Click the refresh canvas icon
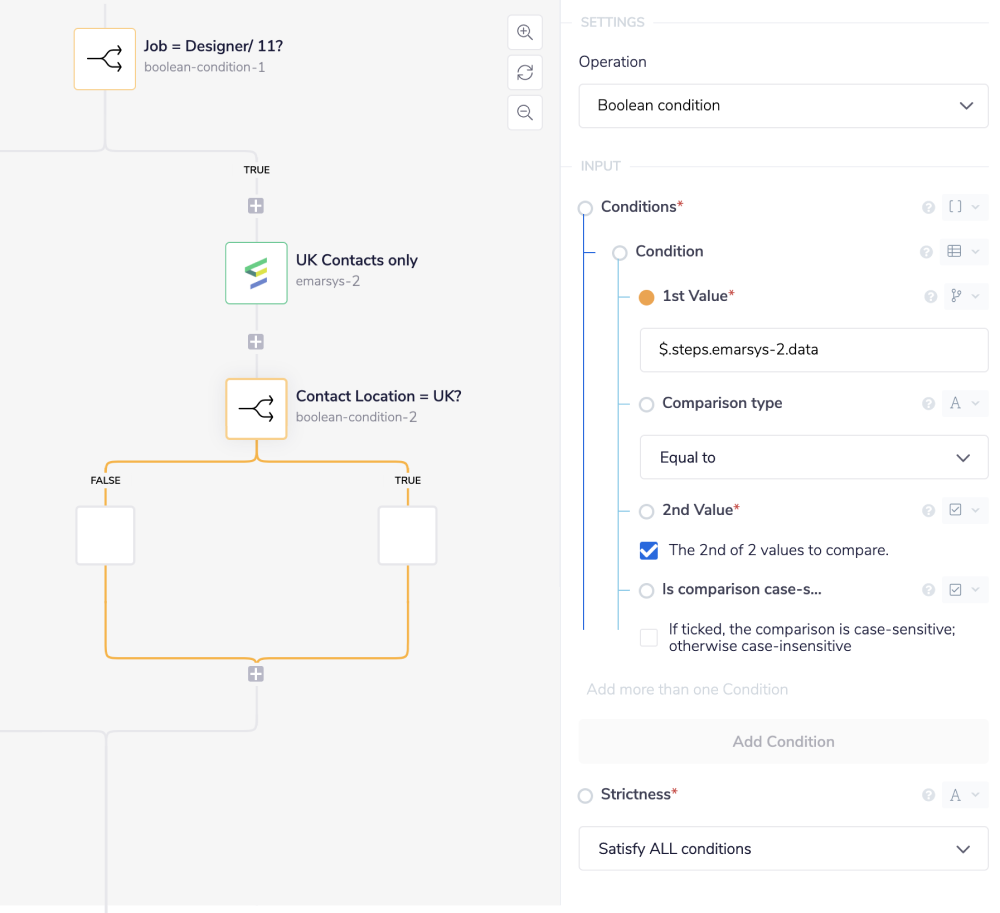Screen dimensions: 1000x913 [525, 72]
